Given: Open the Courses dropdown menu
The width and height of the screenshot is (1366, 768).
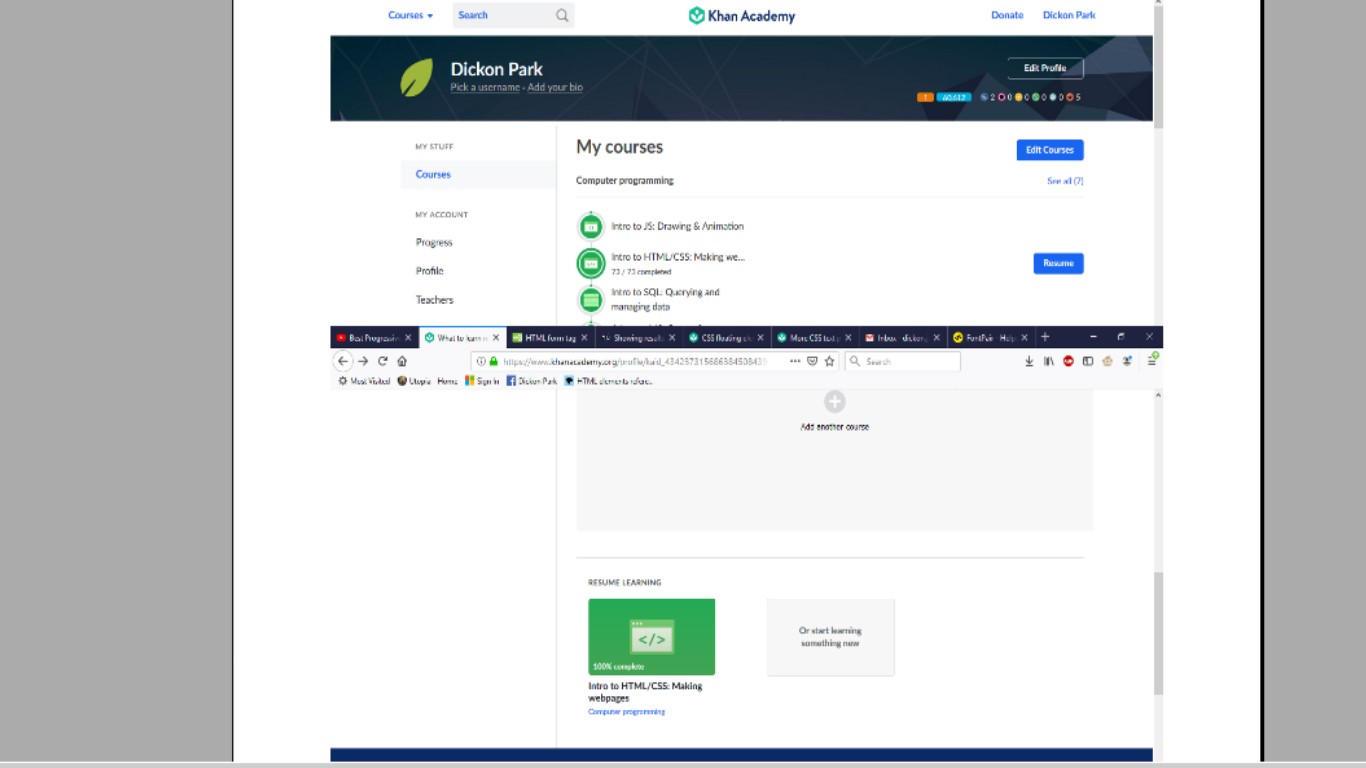Looking at the screenshot, I should pyautogui.click(x=410, y=15).
